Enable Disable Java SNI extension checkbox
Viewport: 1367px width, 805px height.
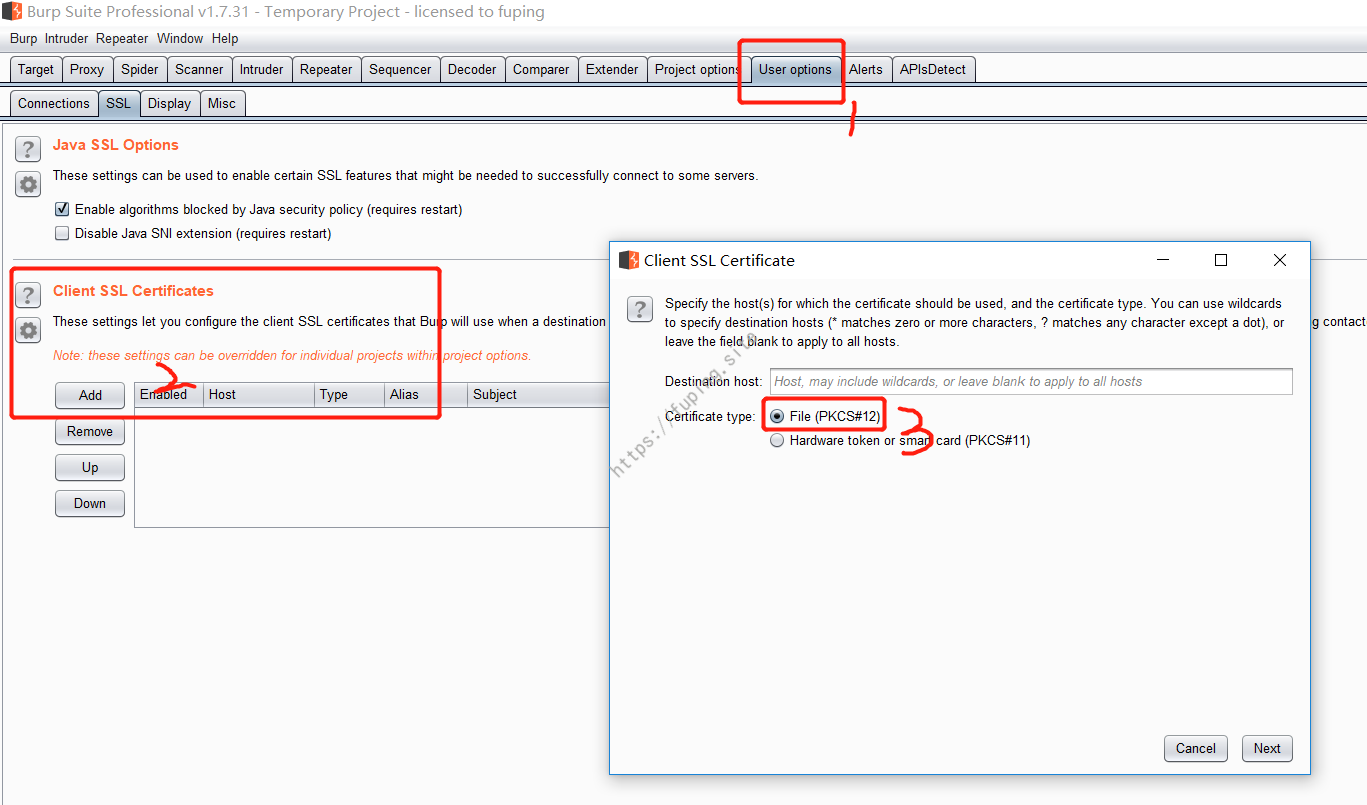(62, 234)
